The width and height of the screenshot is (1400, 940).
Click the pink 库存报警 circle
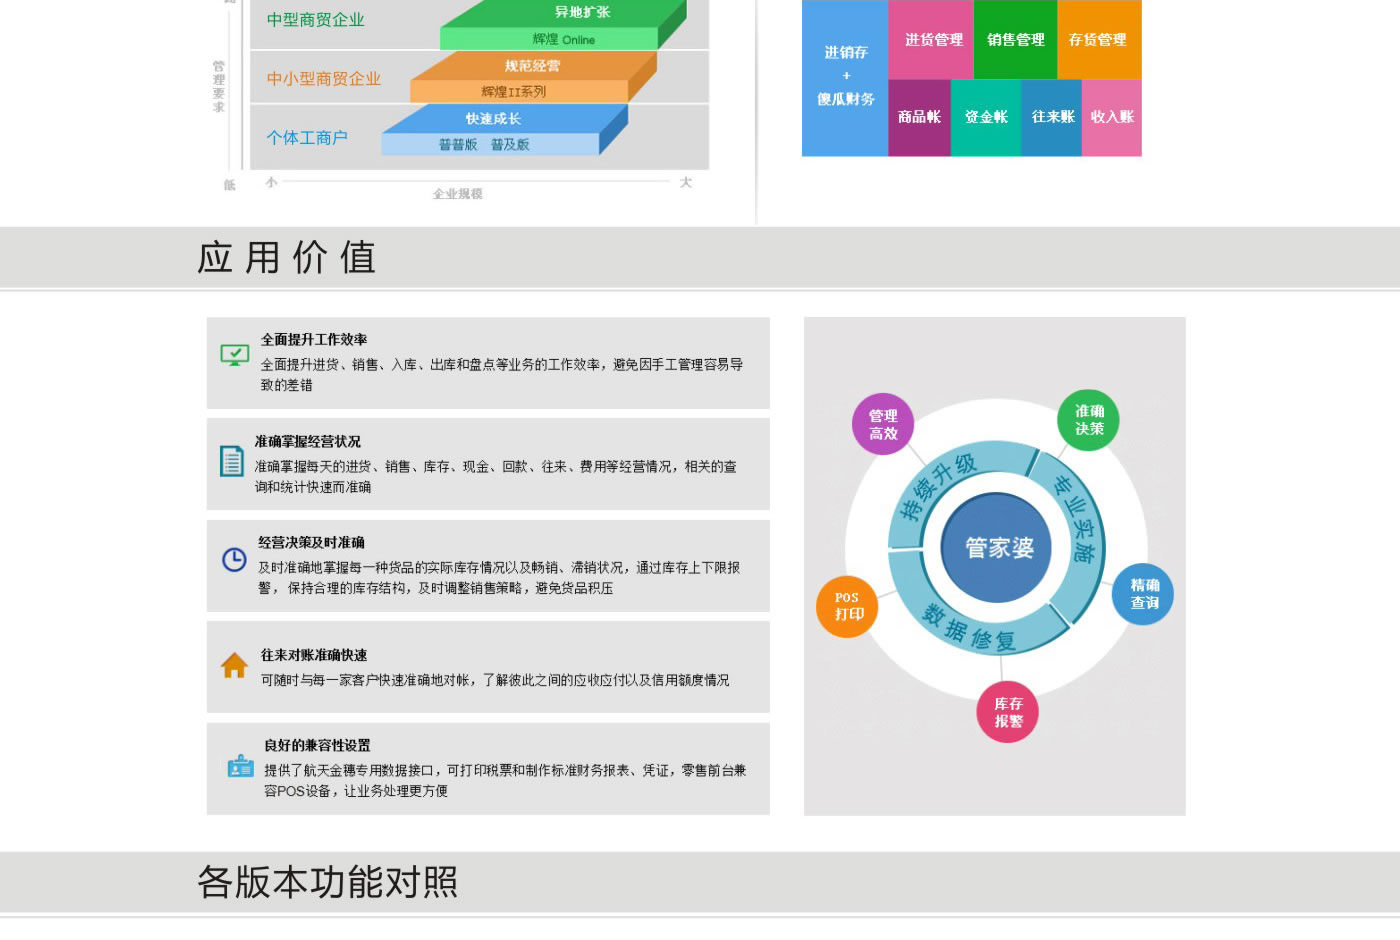[1008, 712]
